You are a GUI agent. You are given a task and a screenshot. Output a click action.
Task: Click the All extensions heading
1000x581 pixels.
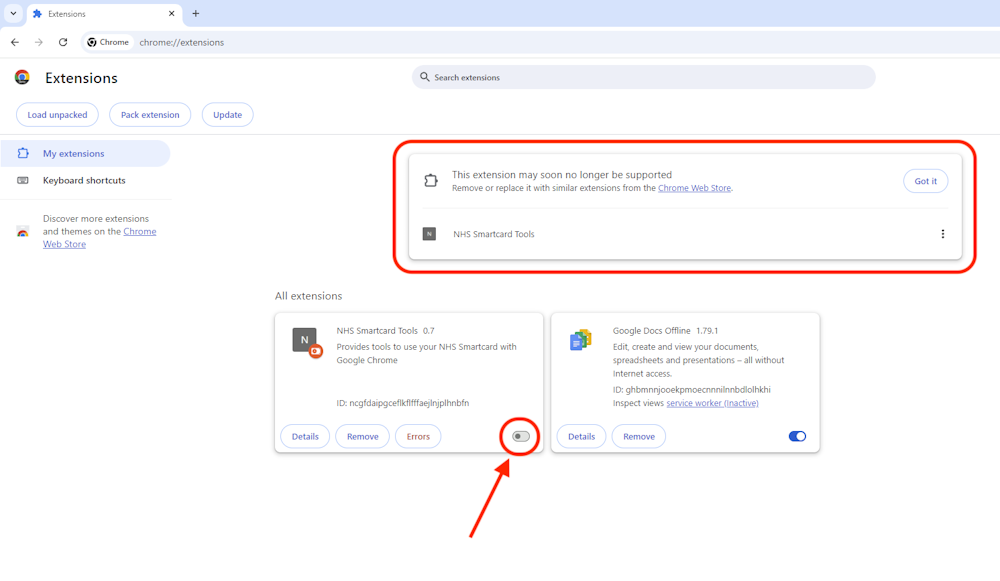(x=308, y=296)
